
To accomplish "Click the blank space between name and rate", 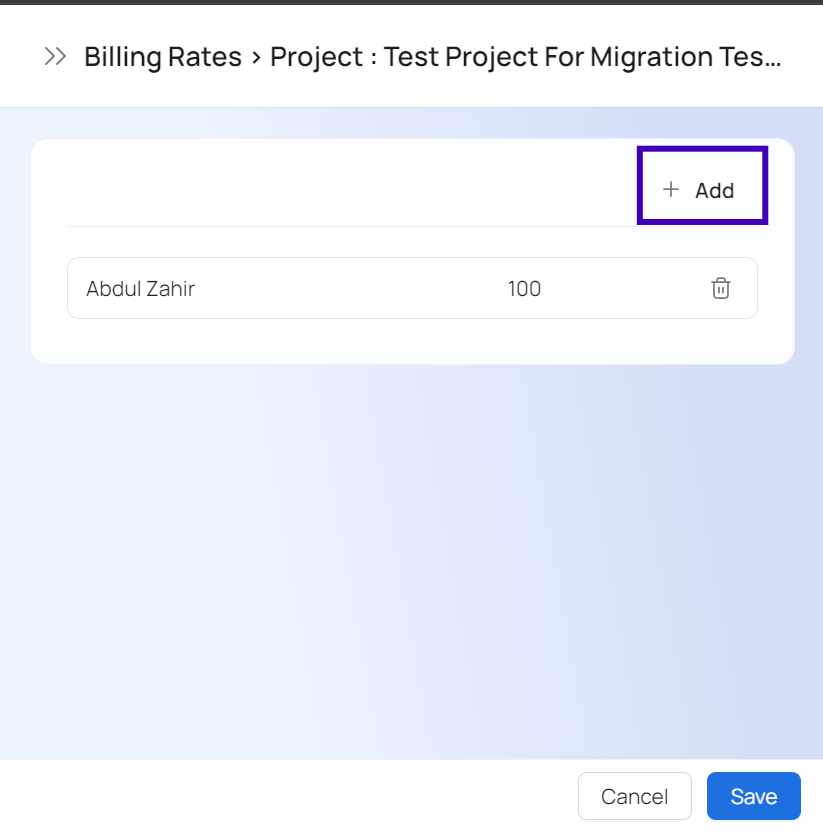I will (x=350, y=289).
